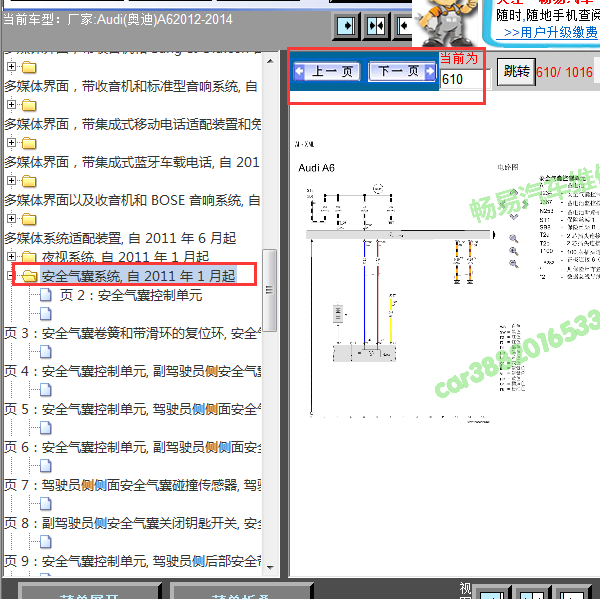Click folder icon above 集成式移动电话适配装置 row
Image resolution: width=600 pixels, height=599 pixels.
29,105
